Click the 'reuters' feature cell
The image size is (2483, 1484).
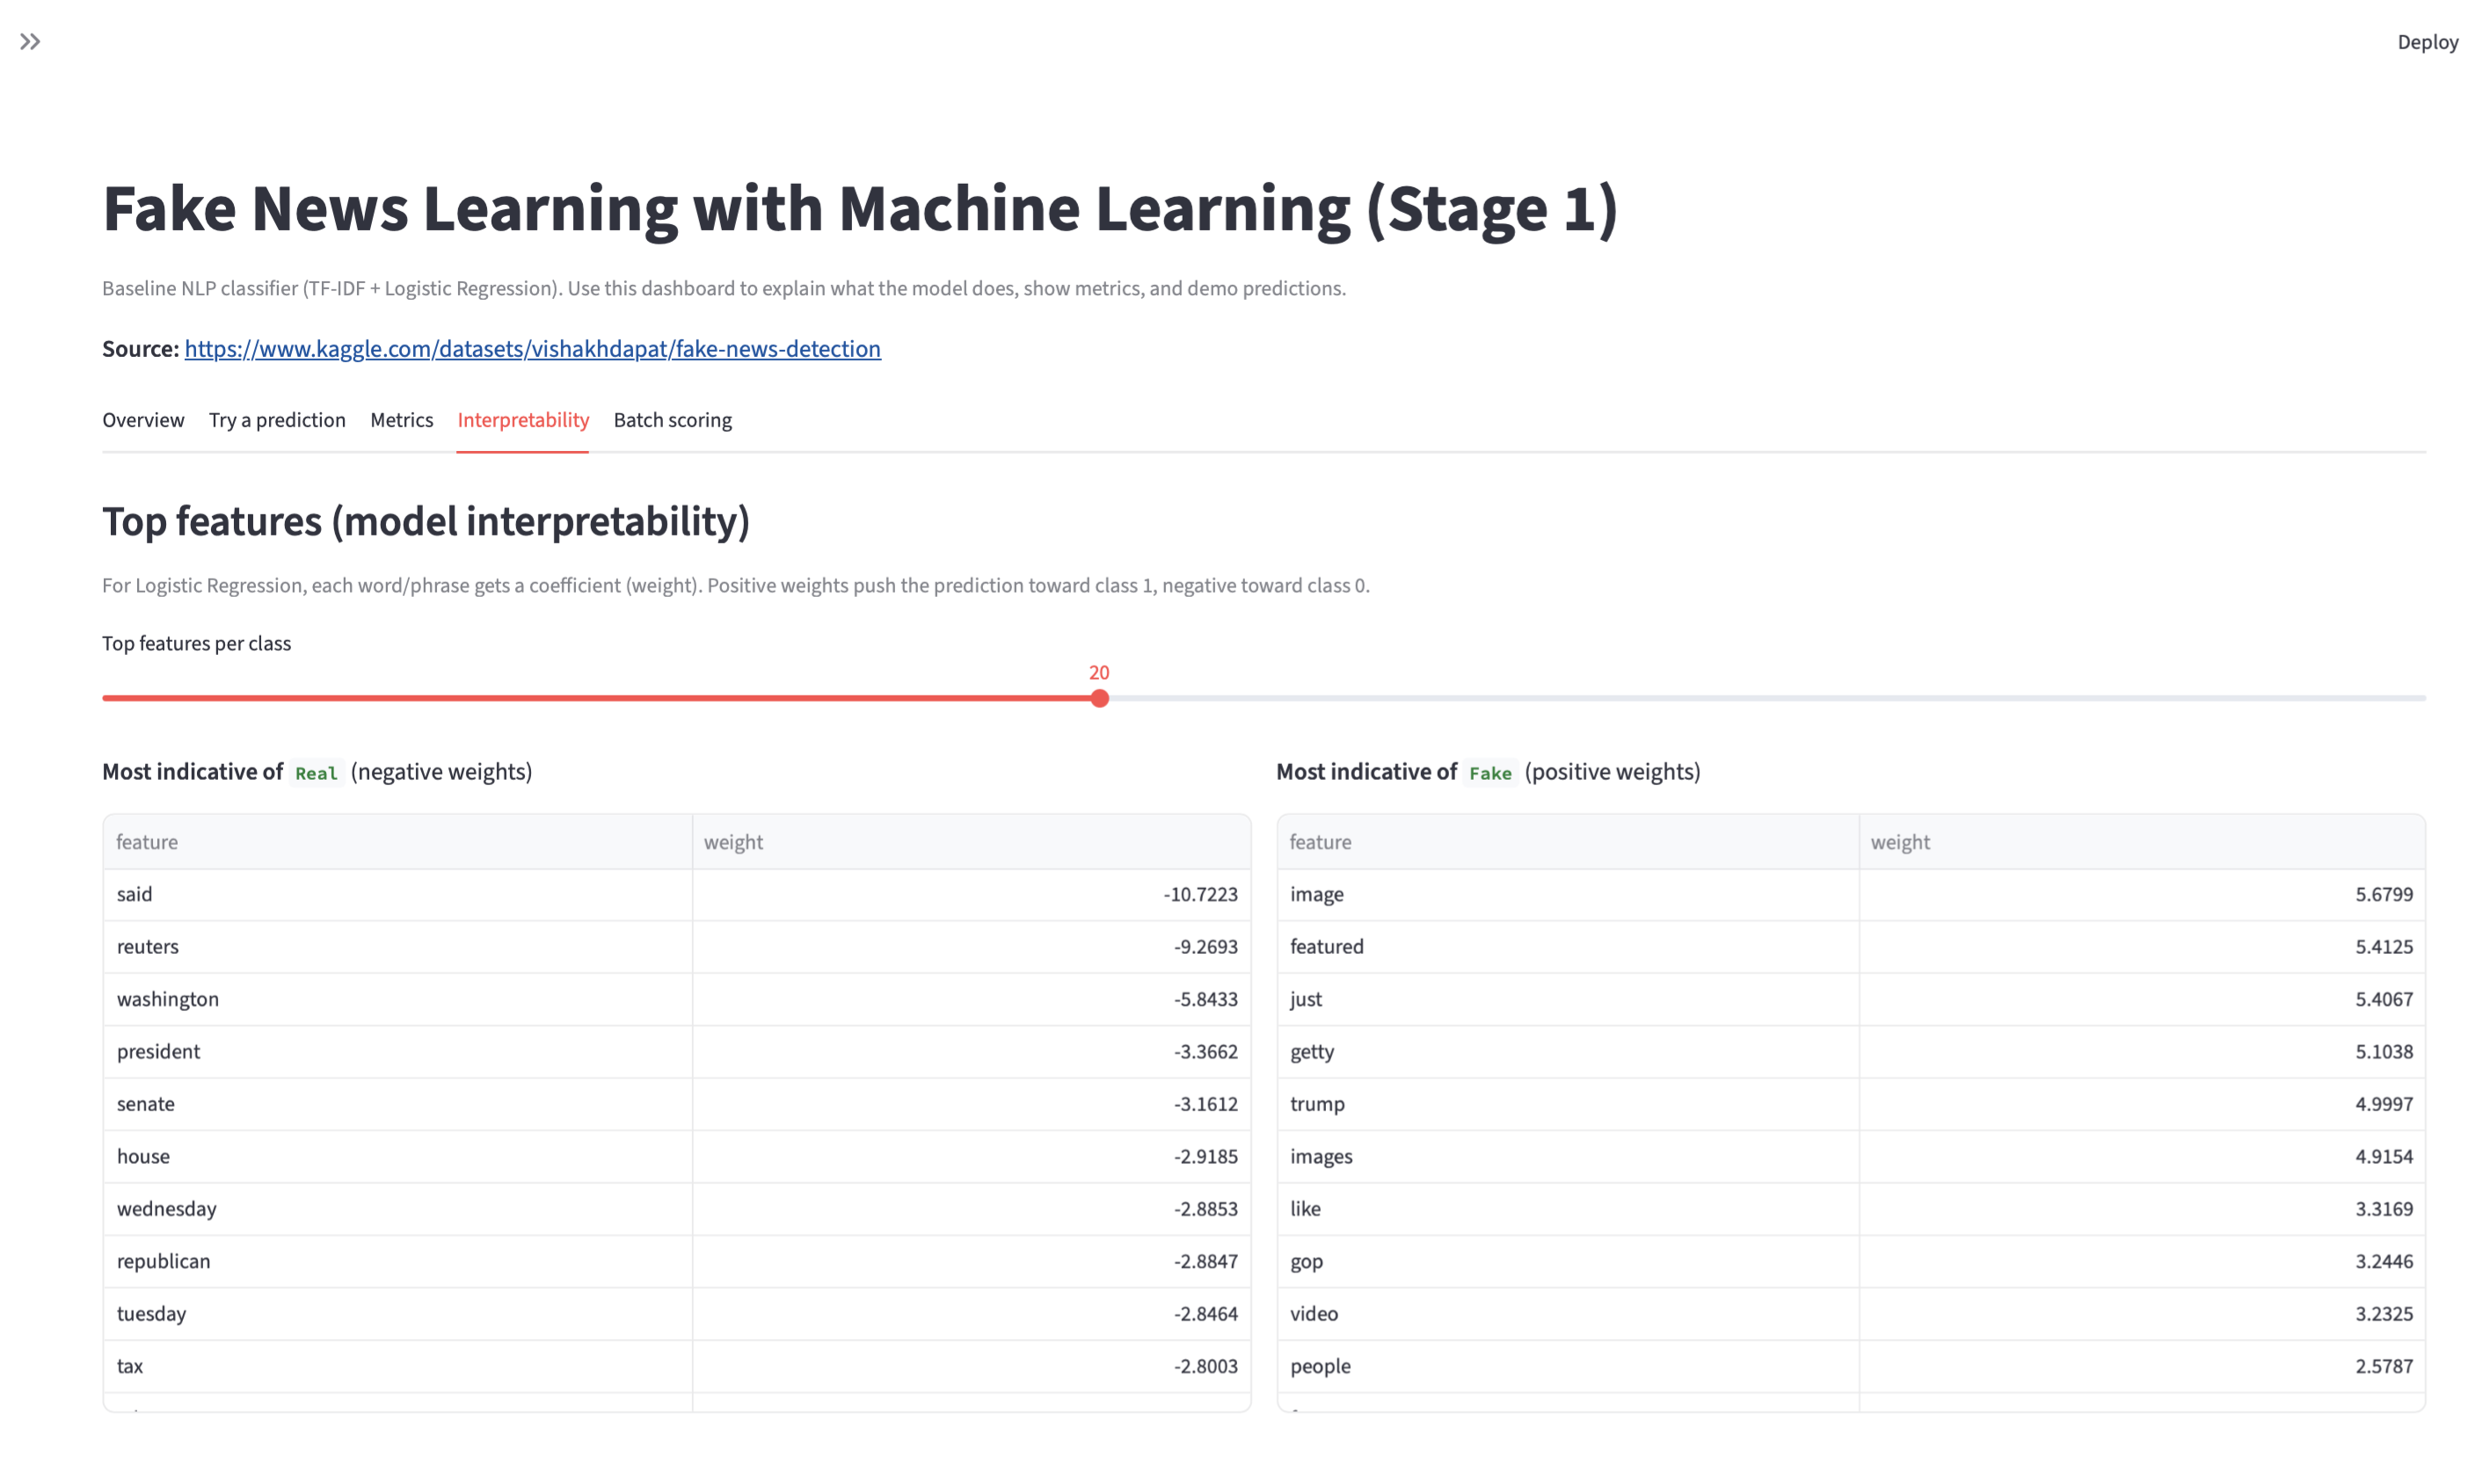[397, 947]
